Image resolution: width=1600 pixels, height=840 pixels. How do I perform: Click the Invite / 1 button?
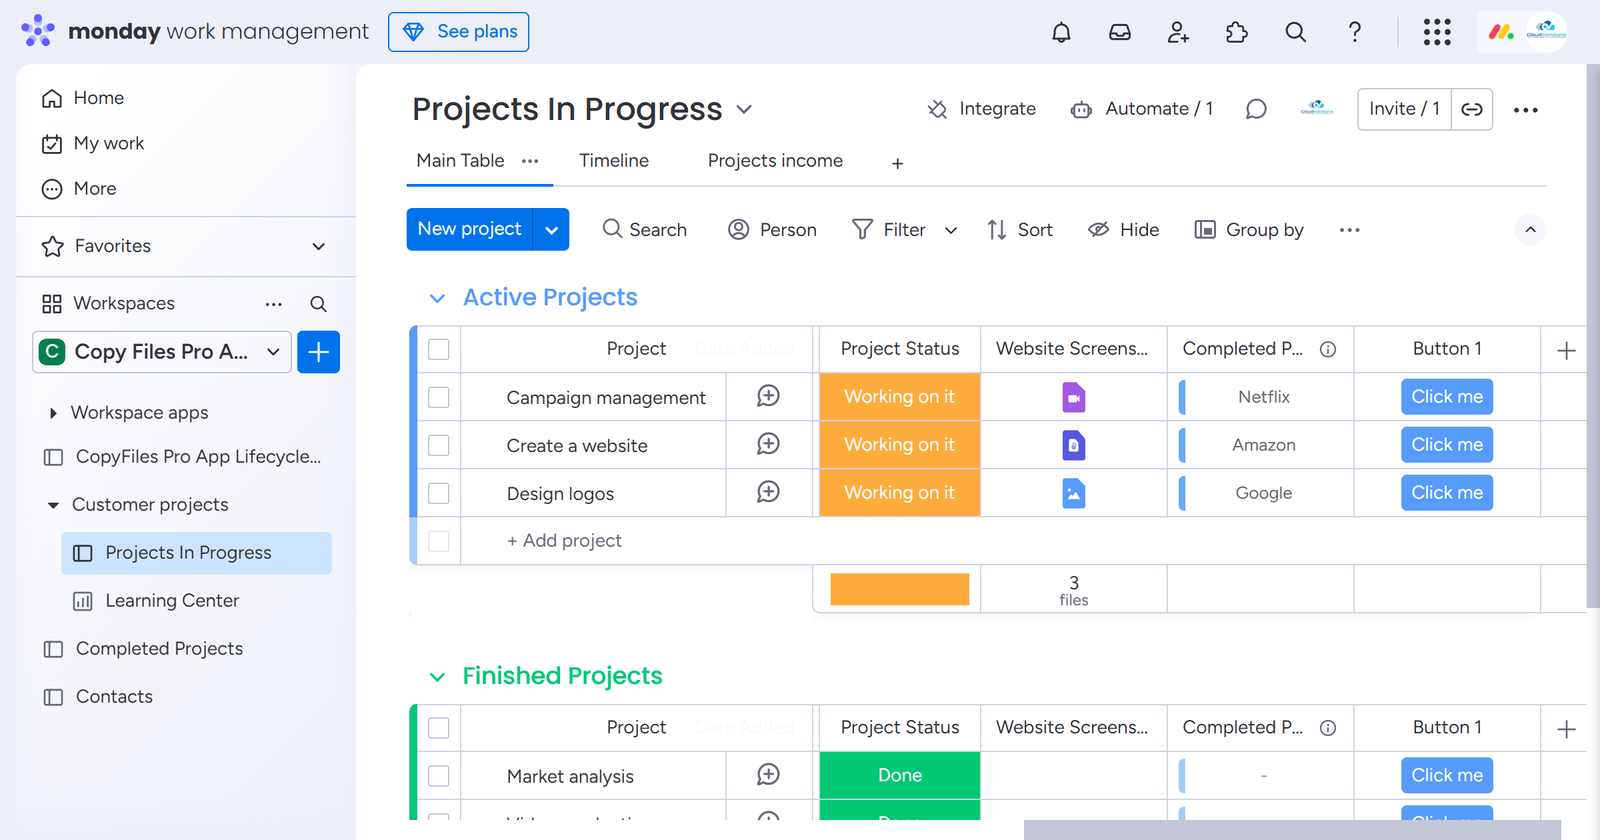pyautogui.click(x=1404, y=109)
